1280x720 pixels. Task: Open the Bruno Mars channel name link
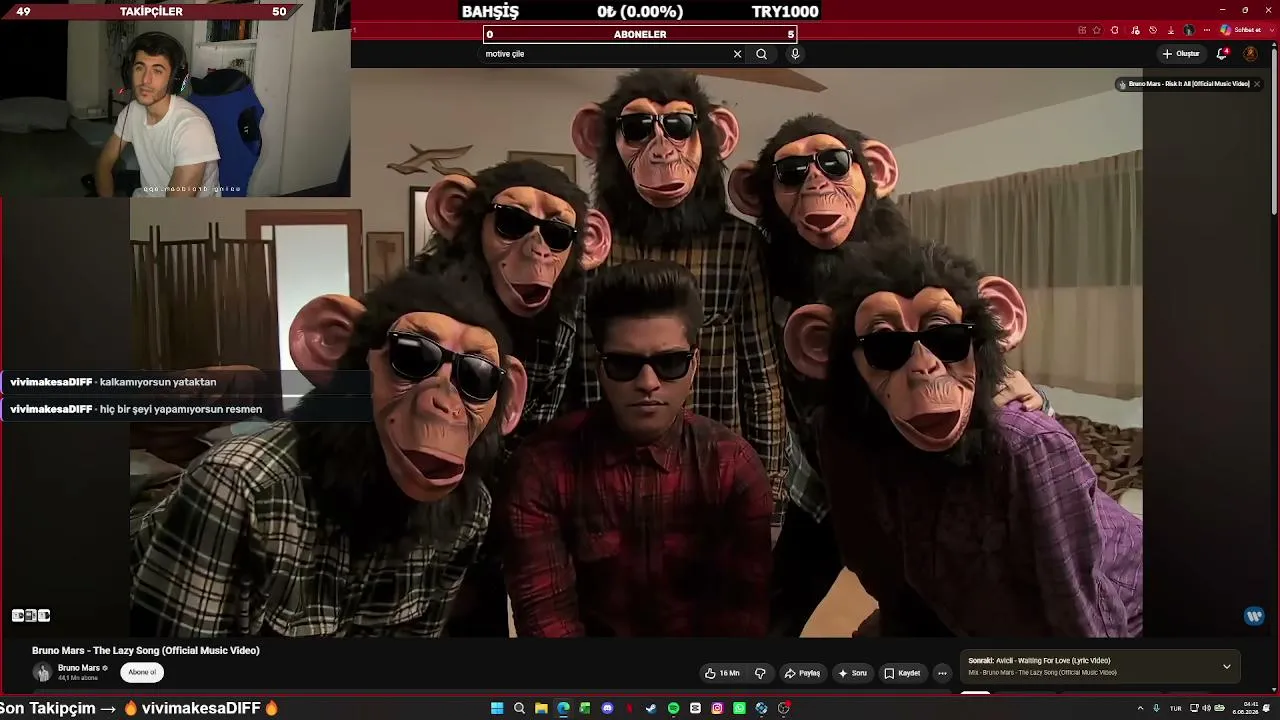pyautogui.click(x=79, y=668)
